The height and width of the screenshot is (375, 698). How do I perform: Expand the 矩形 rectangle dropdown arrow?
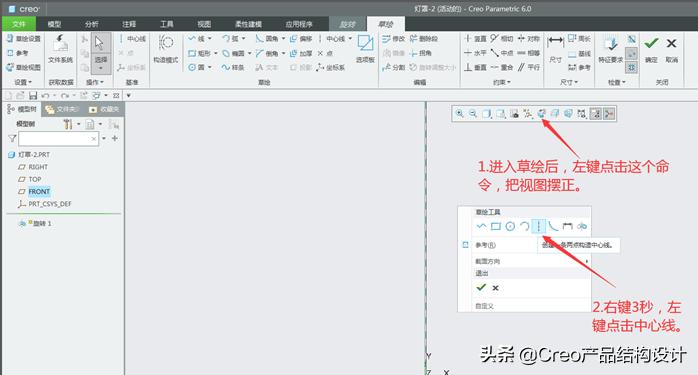[x=216, y=53]
